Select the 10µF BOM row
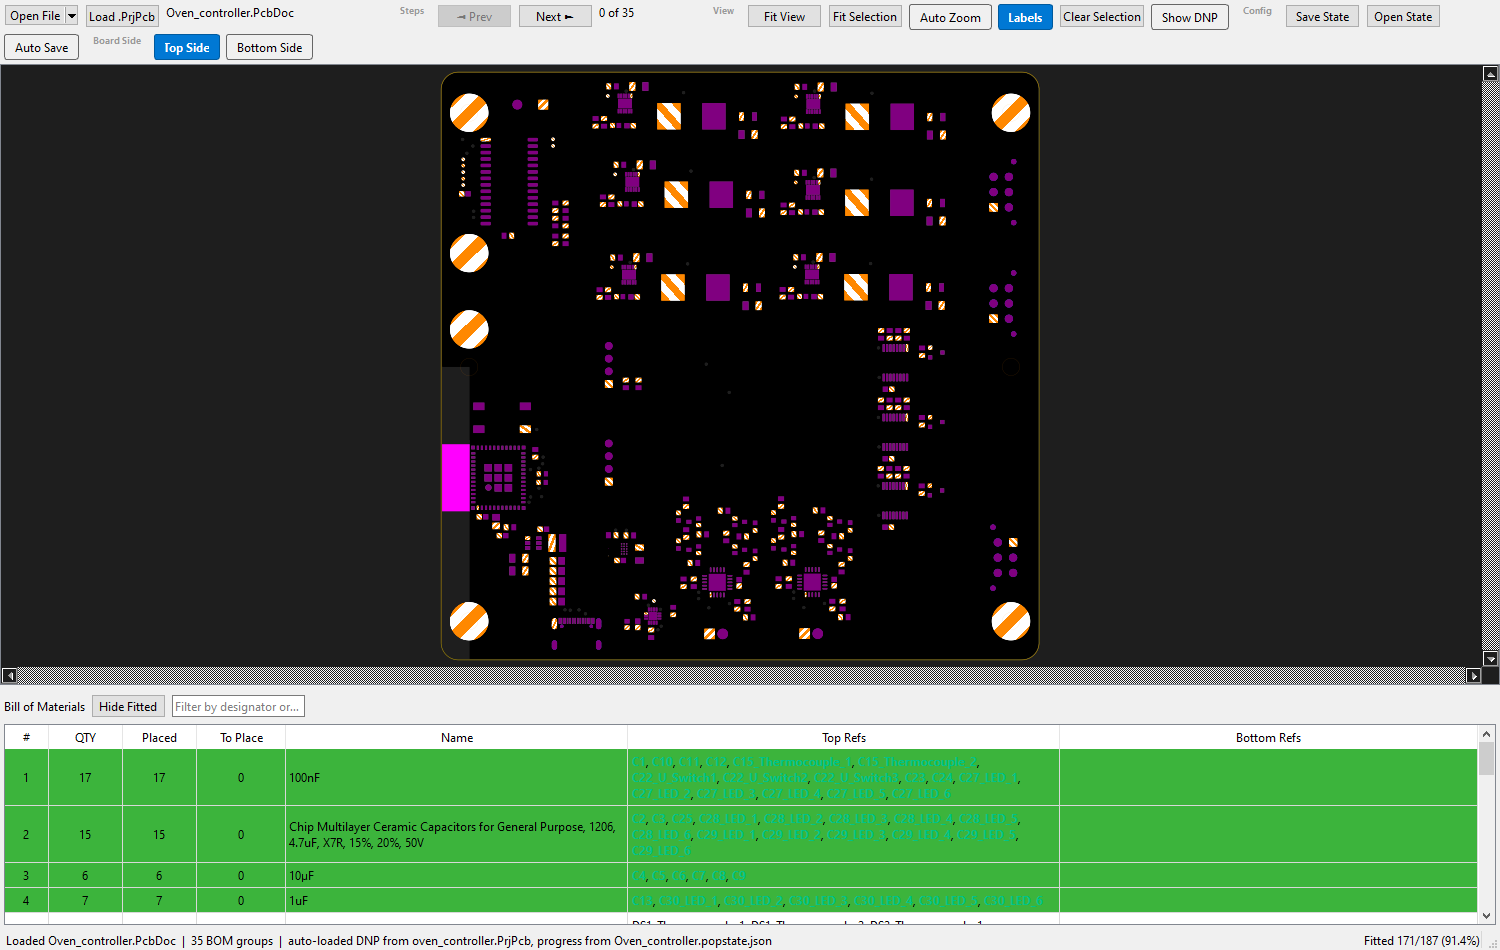The height and width of the screenshot is (950, 1500). 741,875
